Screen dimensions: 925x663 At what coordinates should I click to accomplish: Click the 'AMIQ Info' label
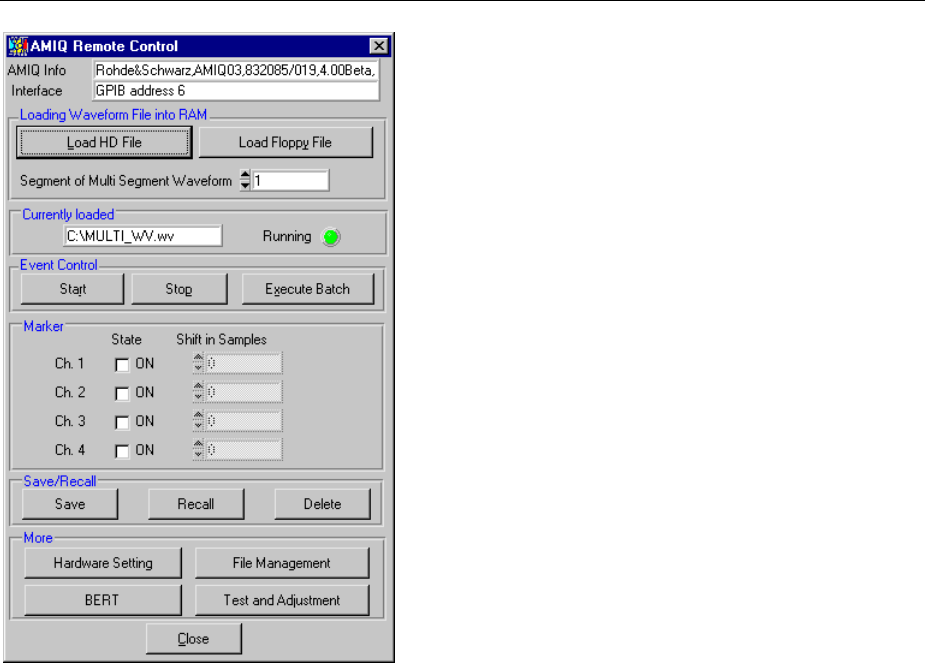tap(37, 70)
